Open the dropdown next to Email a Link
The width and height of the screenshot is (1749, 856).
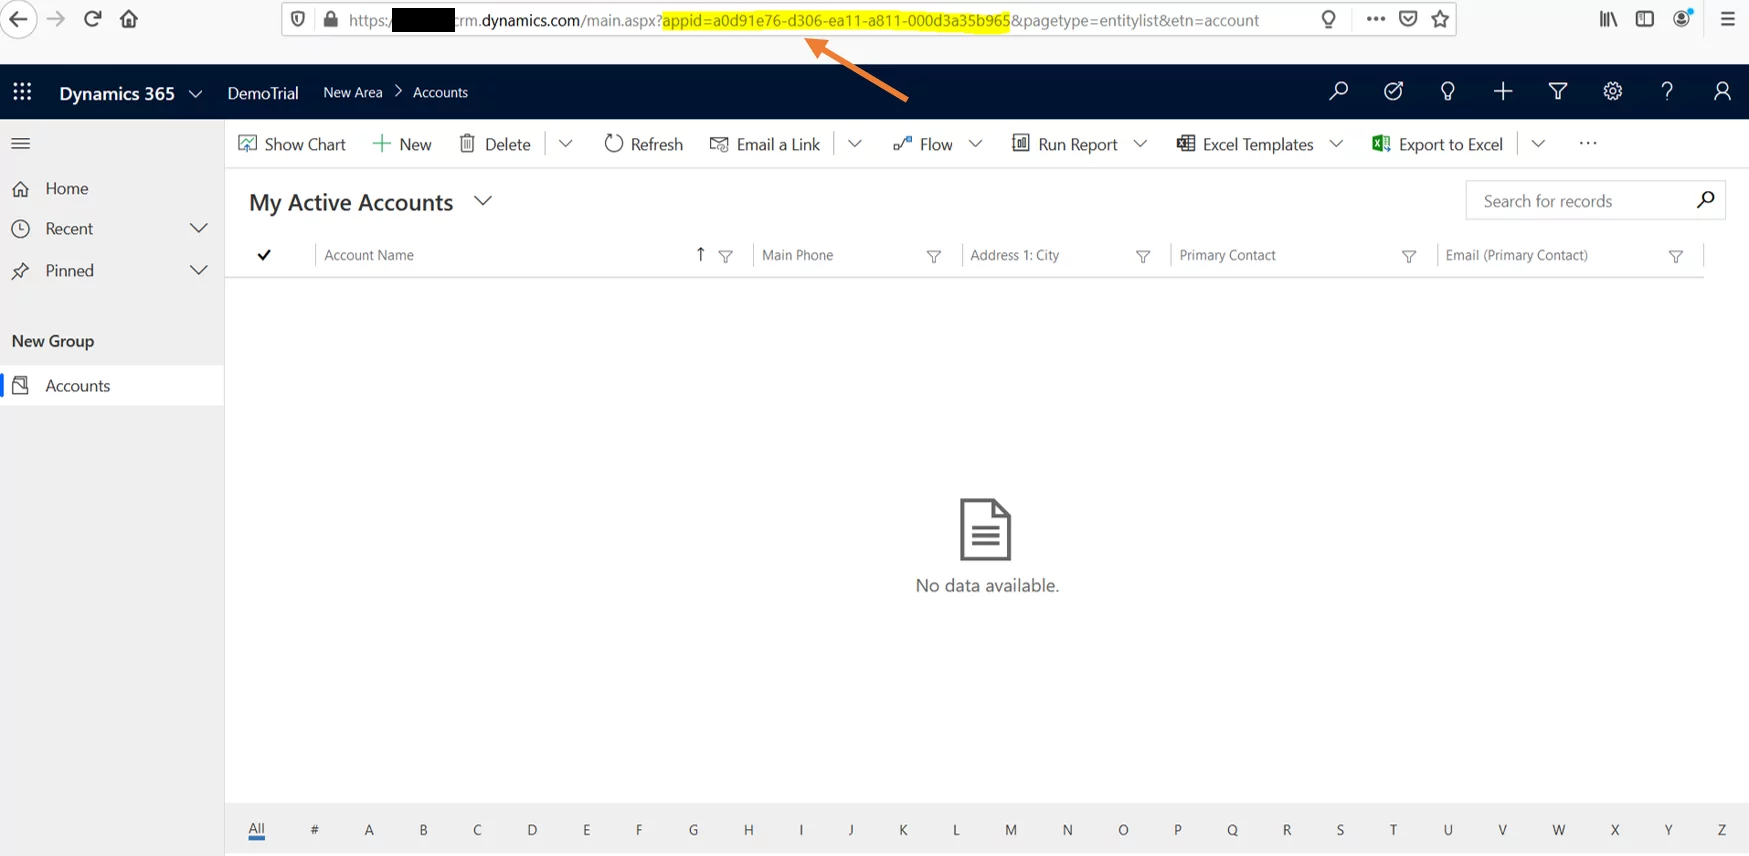coord(854,144)
